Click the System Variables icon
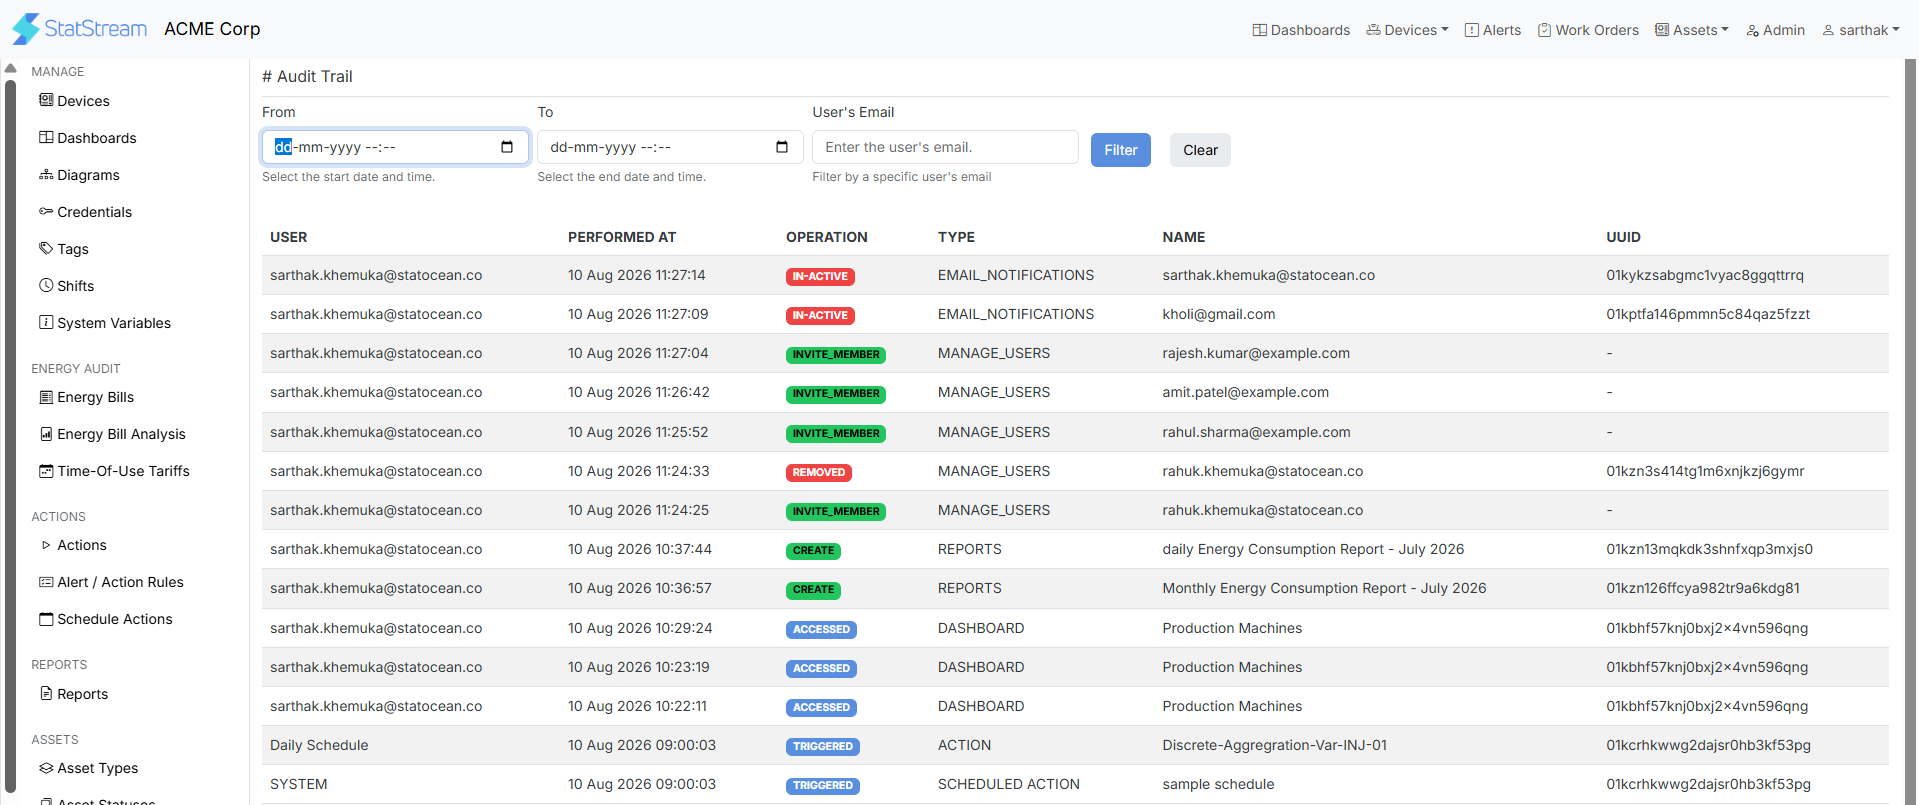This screenshot has width=1919, height=805. (x=46, y=322)
